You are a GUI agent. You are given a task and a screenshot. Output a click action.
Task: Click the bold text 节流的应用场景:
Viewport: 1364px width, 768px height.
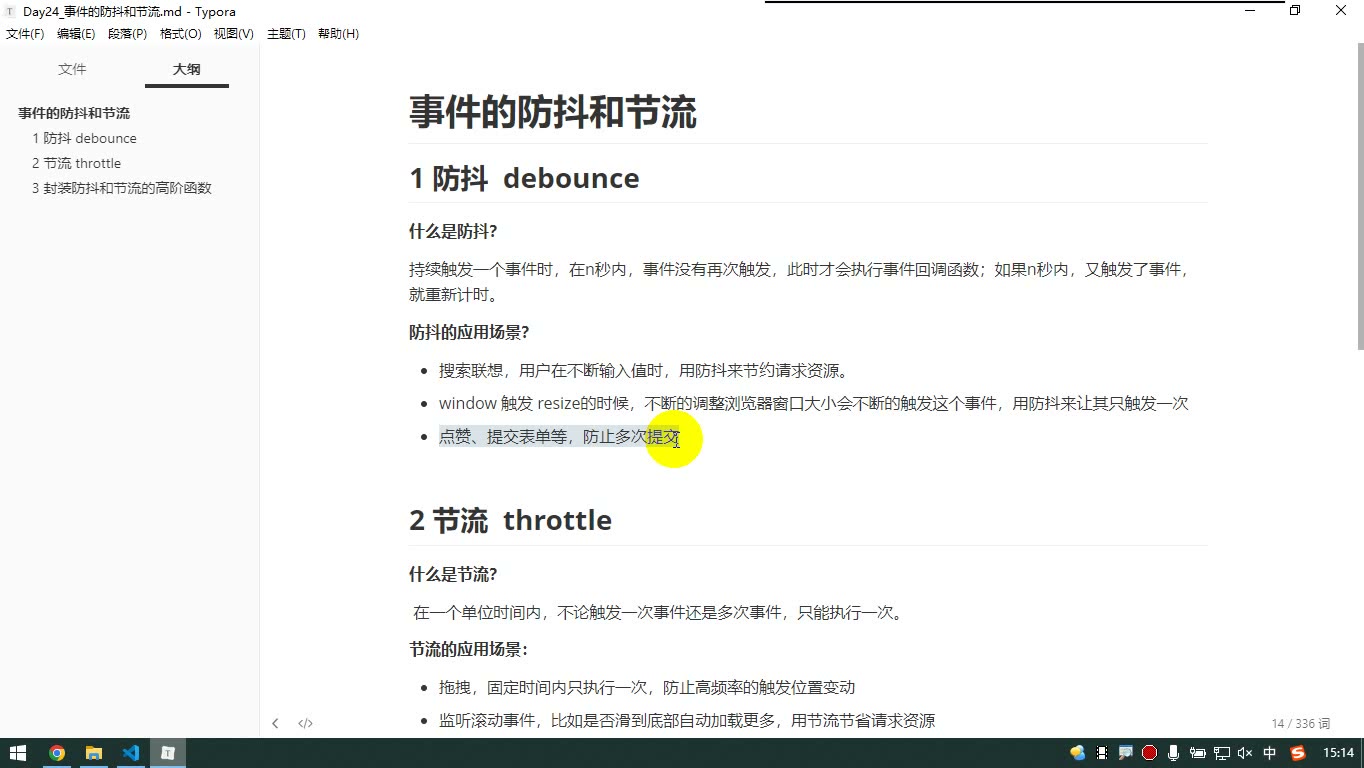(x=468, y=649)
